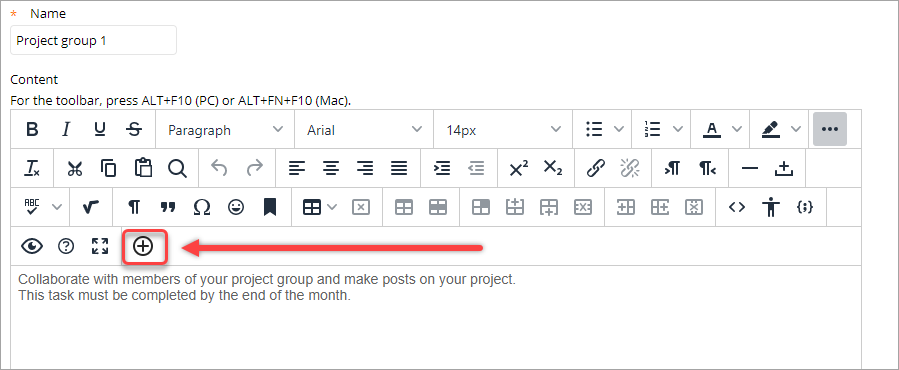
Task: Open the Arial font family dropdown
Action: tap(365, 130)
